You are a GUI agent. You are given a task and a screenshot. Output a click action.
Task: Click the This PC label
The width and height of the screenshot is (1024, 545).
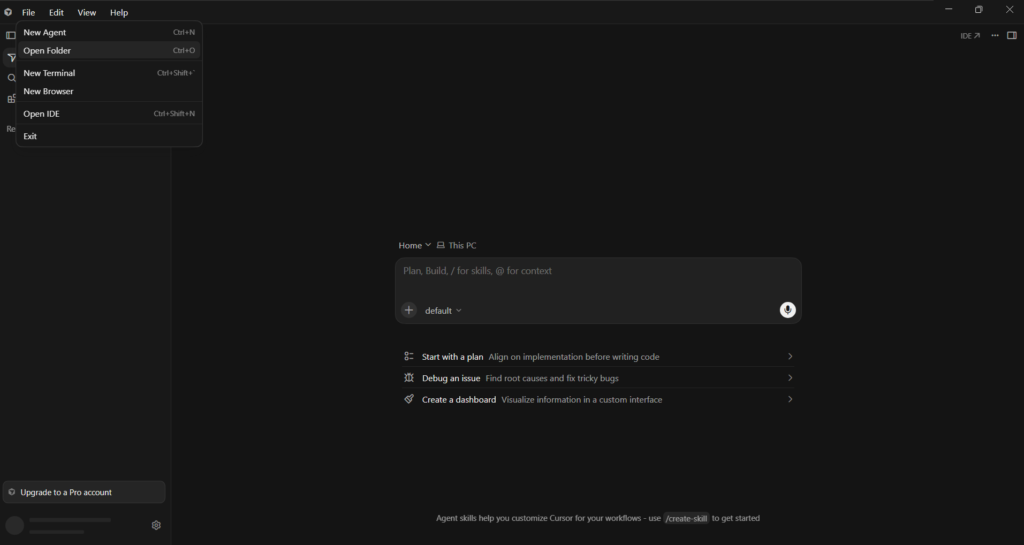click(462, 245)
